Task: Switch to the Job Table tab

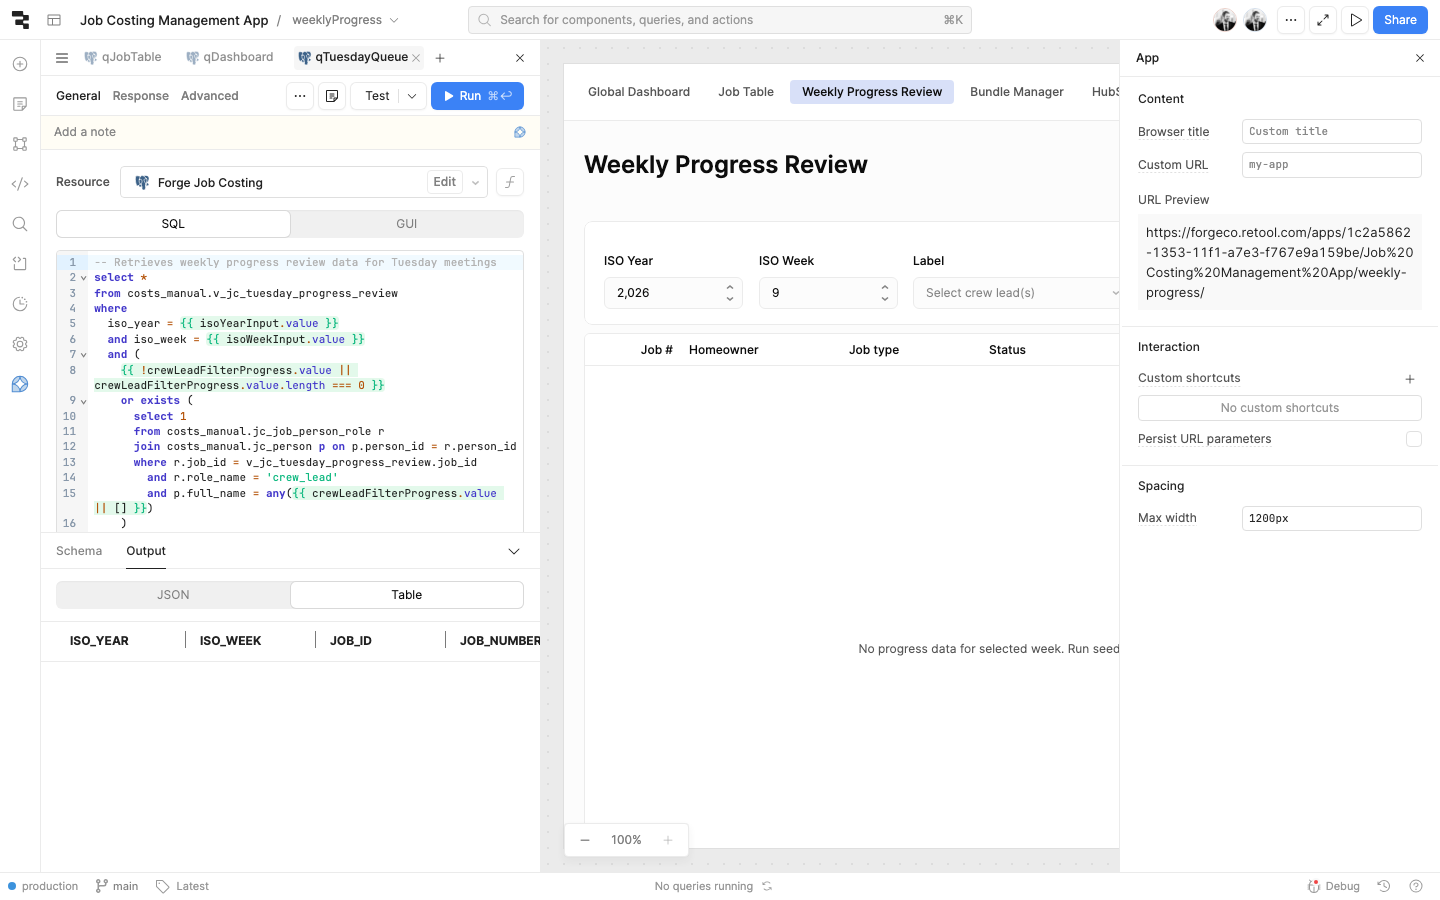Action: click(x=745, y=92)
